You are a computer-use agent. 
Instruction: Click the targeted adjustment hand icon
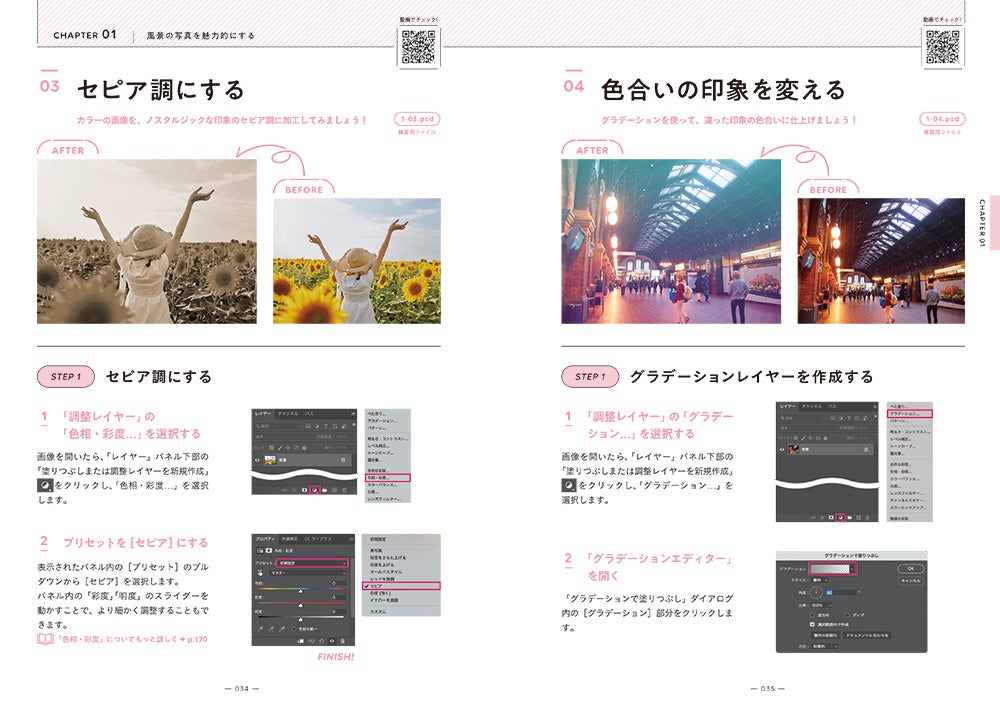coord(261,573)
